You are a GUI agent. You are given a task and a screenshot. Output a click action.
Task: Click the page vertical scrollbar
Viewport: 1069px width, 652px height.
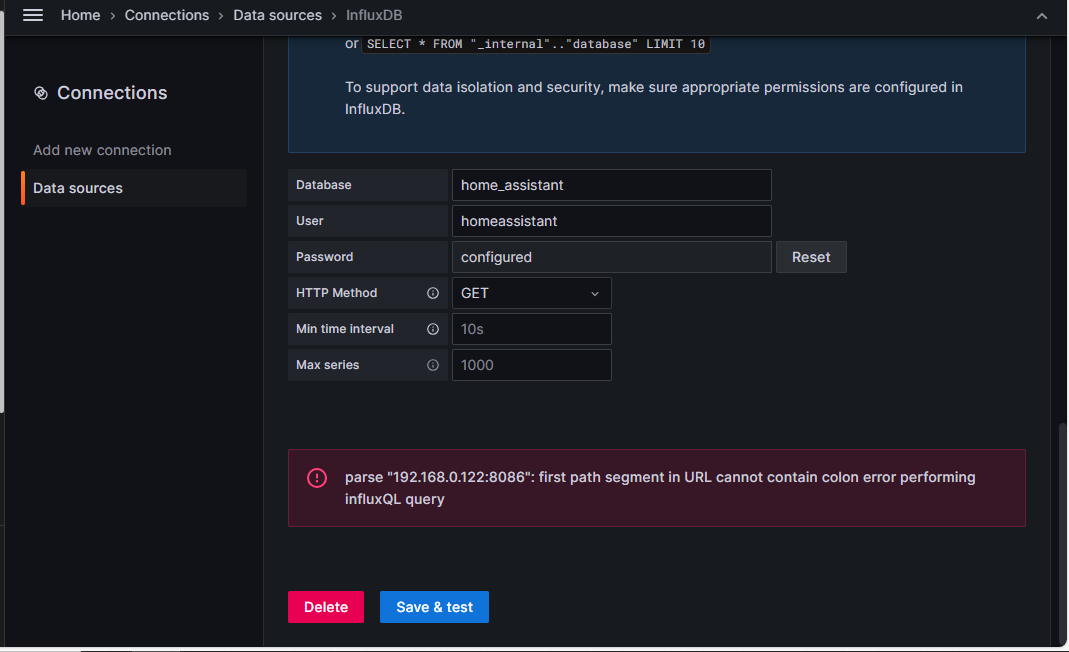click(1062, 532)
